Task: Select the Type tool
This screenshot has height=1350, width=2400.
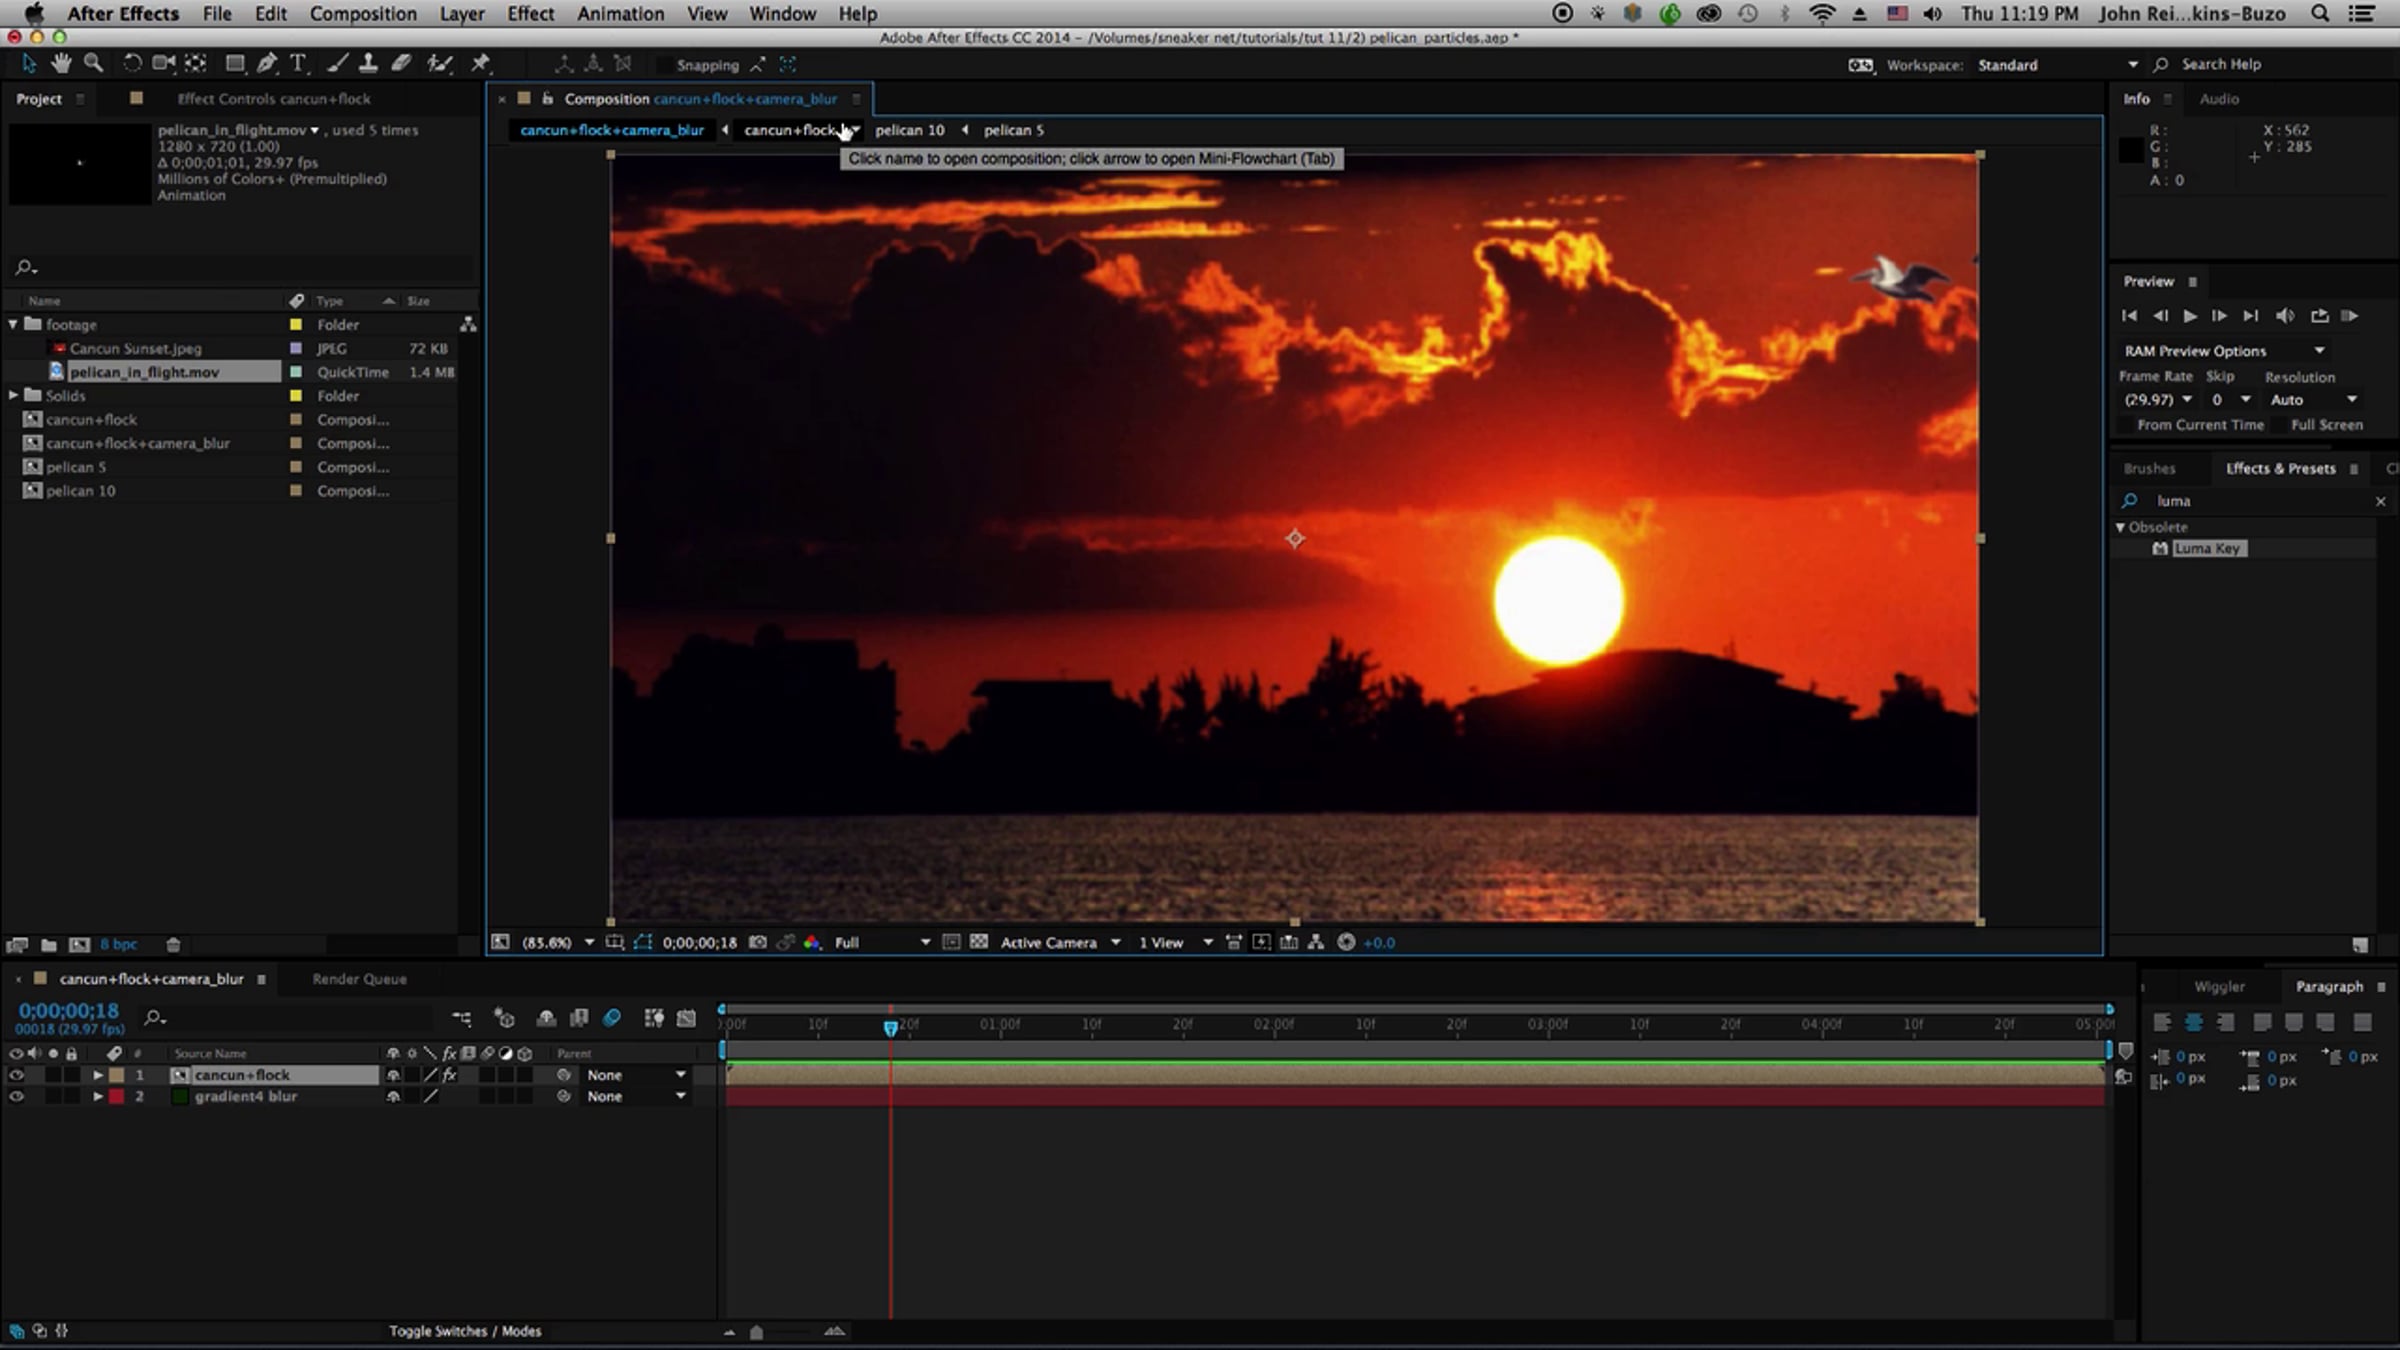Action: coord(297,64)
